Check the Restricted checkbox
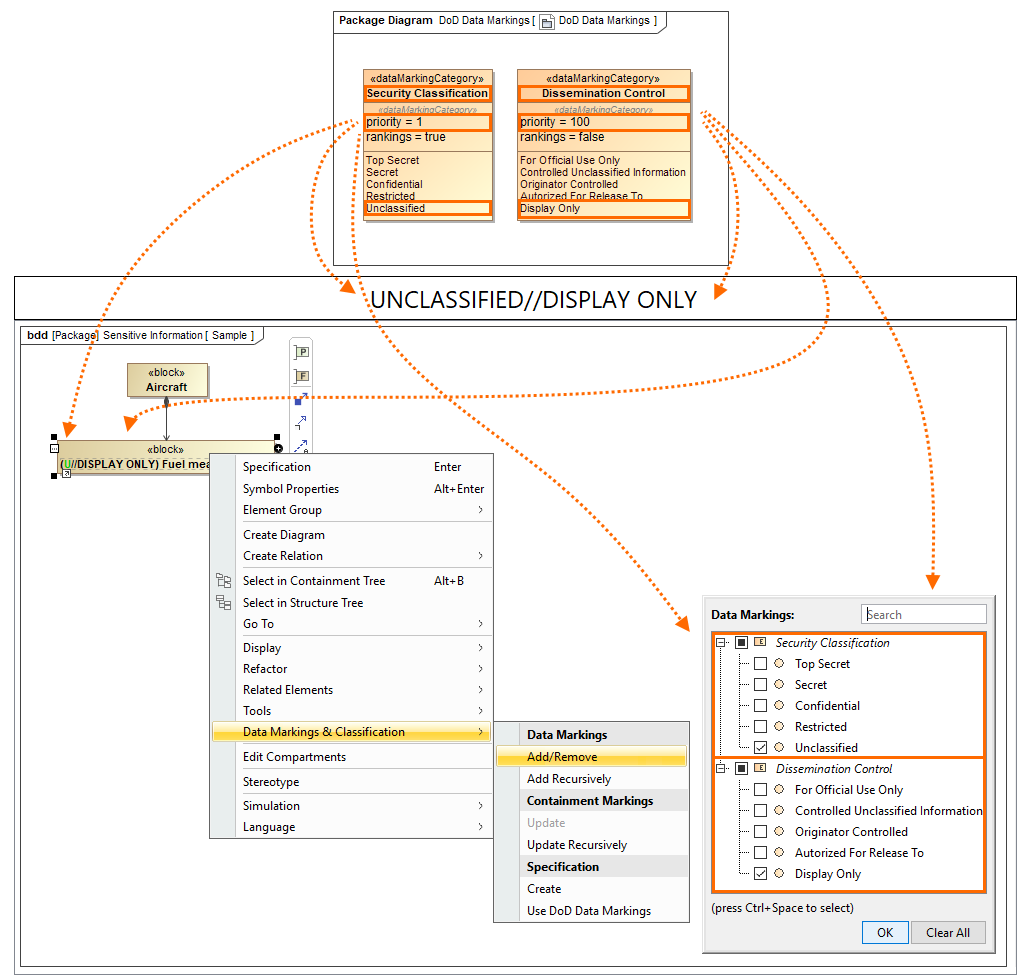 point(760,727)
